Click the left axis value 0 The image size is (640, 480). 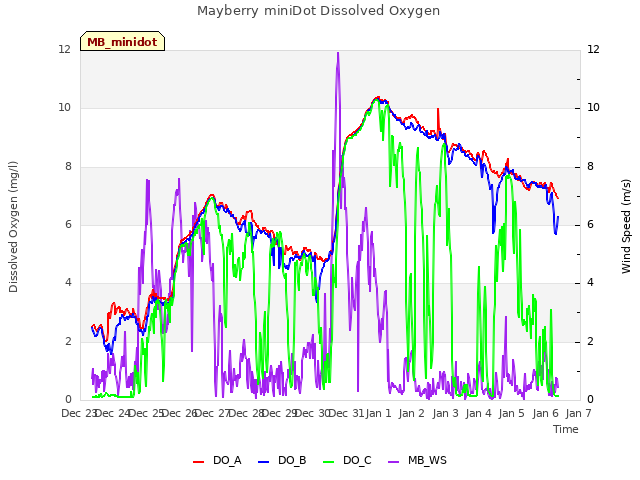coord(68,399)
